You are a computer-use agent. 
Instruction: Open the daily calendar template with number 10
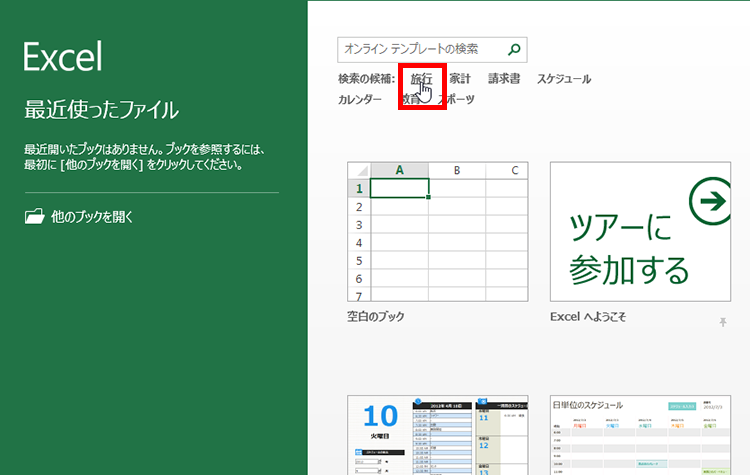click(438, 435)
